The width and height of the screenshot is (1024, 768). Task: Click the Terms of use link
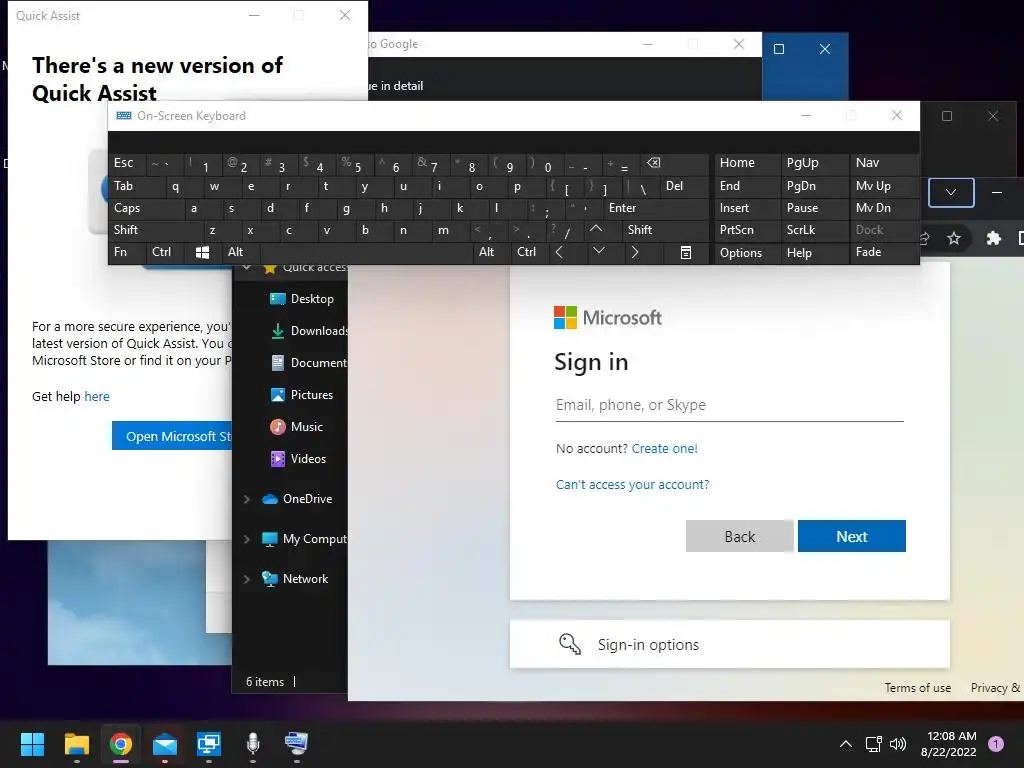pos(918,688)
